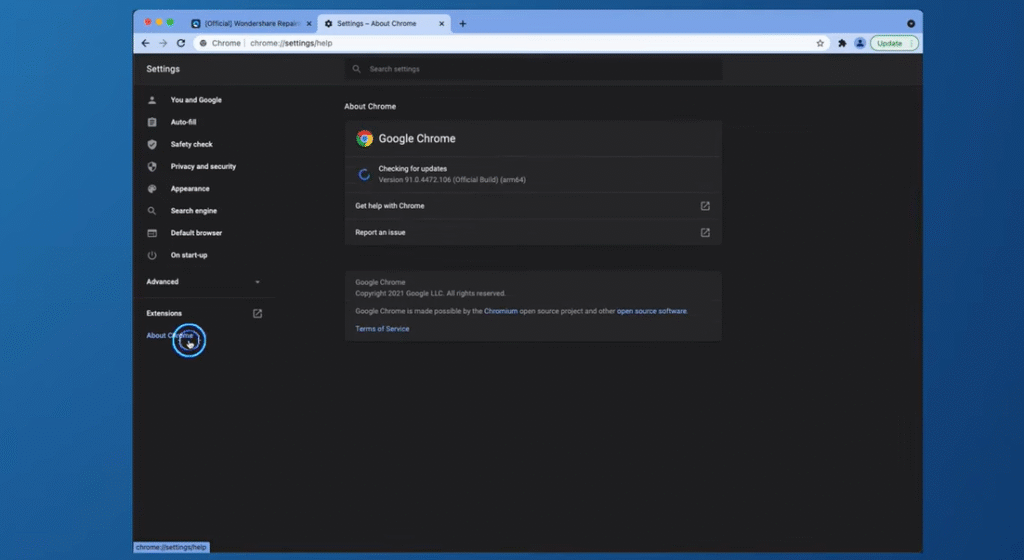The image size is (1024, 560).
Task: Open Extensions via sidebar external link icon
Action: [x=257, y=313]
